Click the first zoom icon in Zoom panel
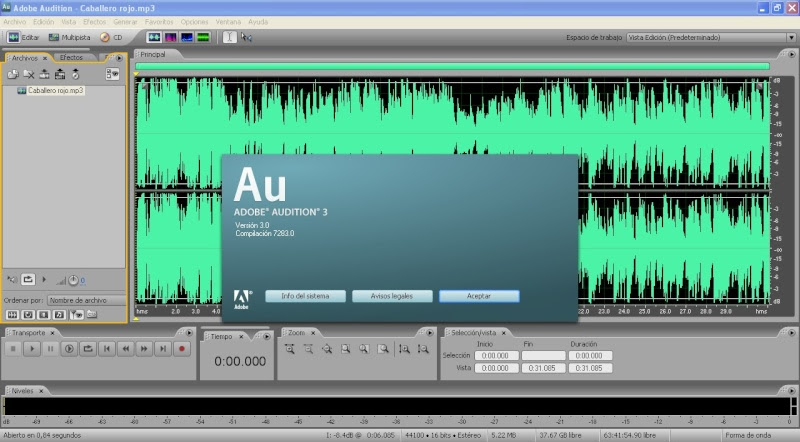Viewport: 800px width, 442px height. 290,348
